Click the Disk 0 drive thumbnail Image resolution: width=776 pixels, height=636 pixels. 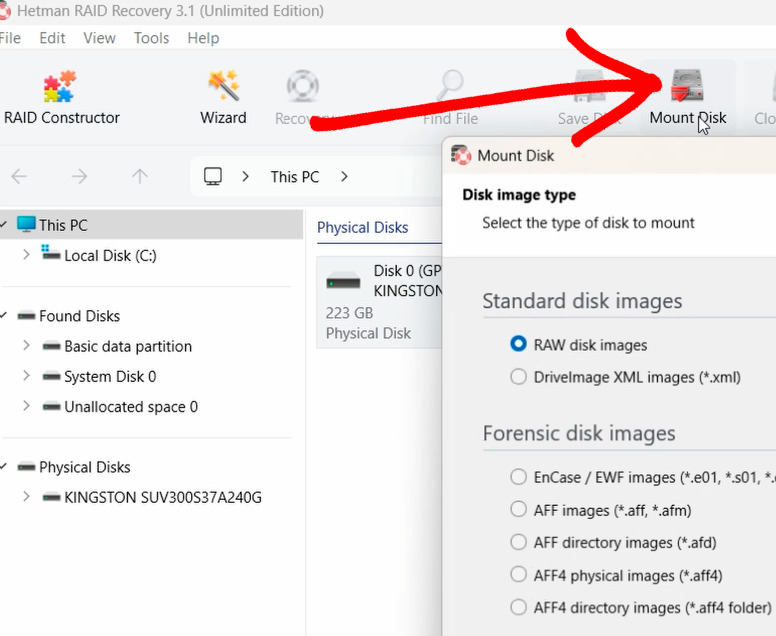tap(343, 281)
